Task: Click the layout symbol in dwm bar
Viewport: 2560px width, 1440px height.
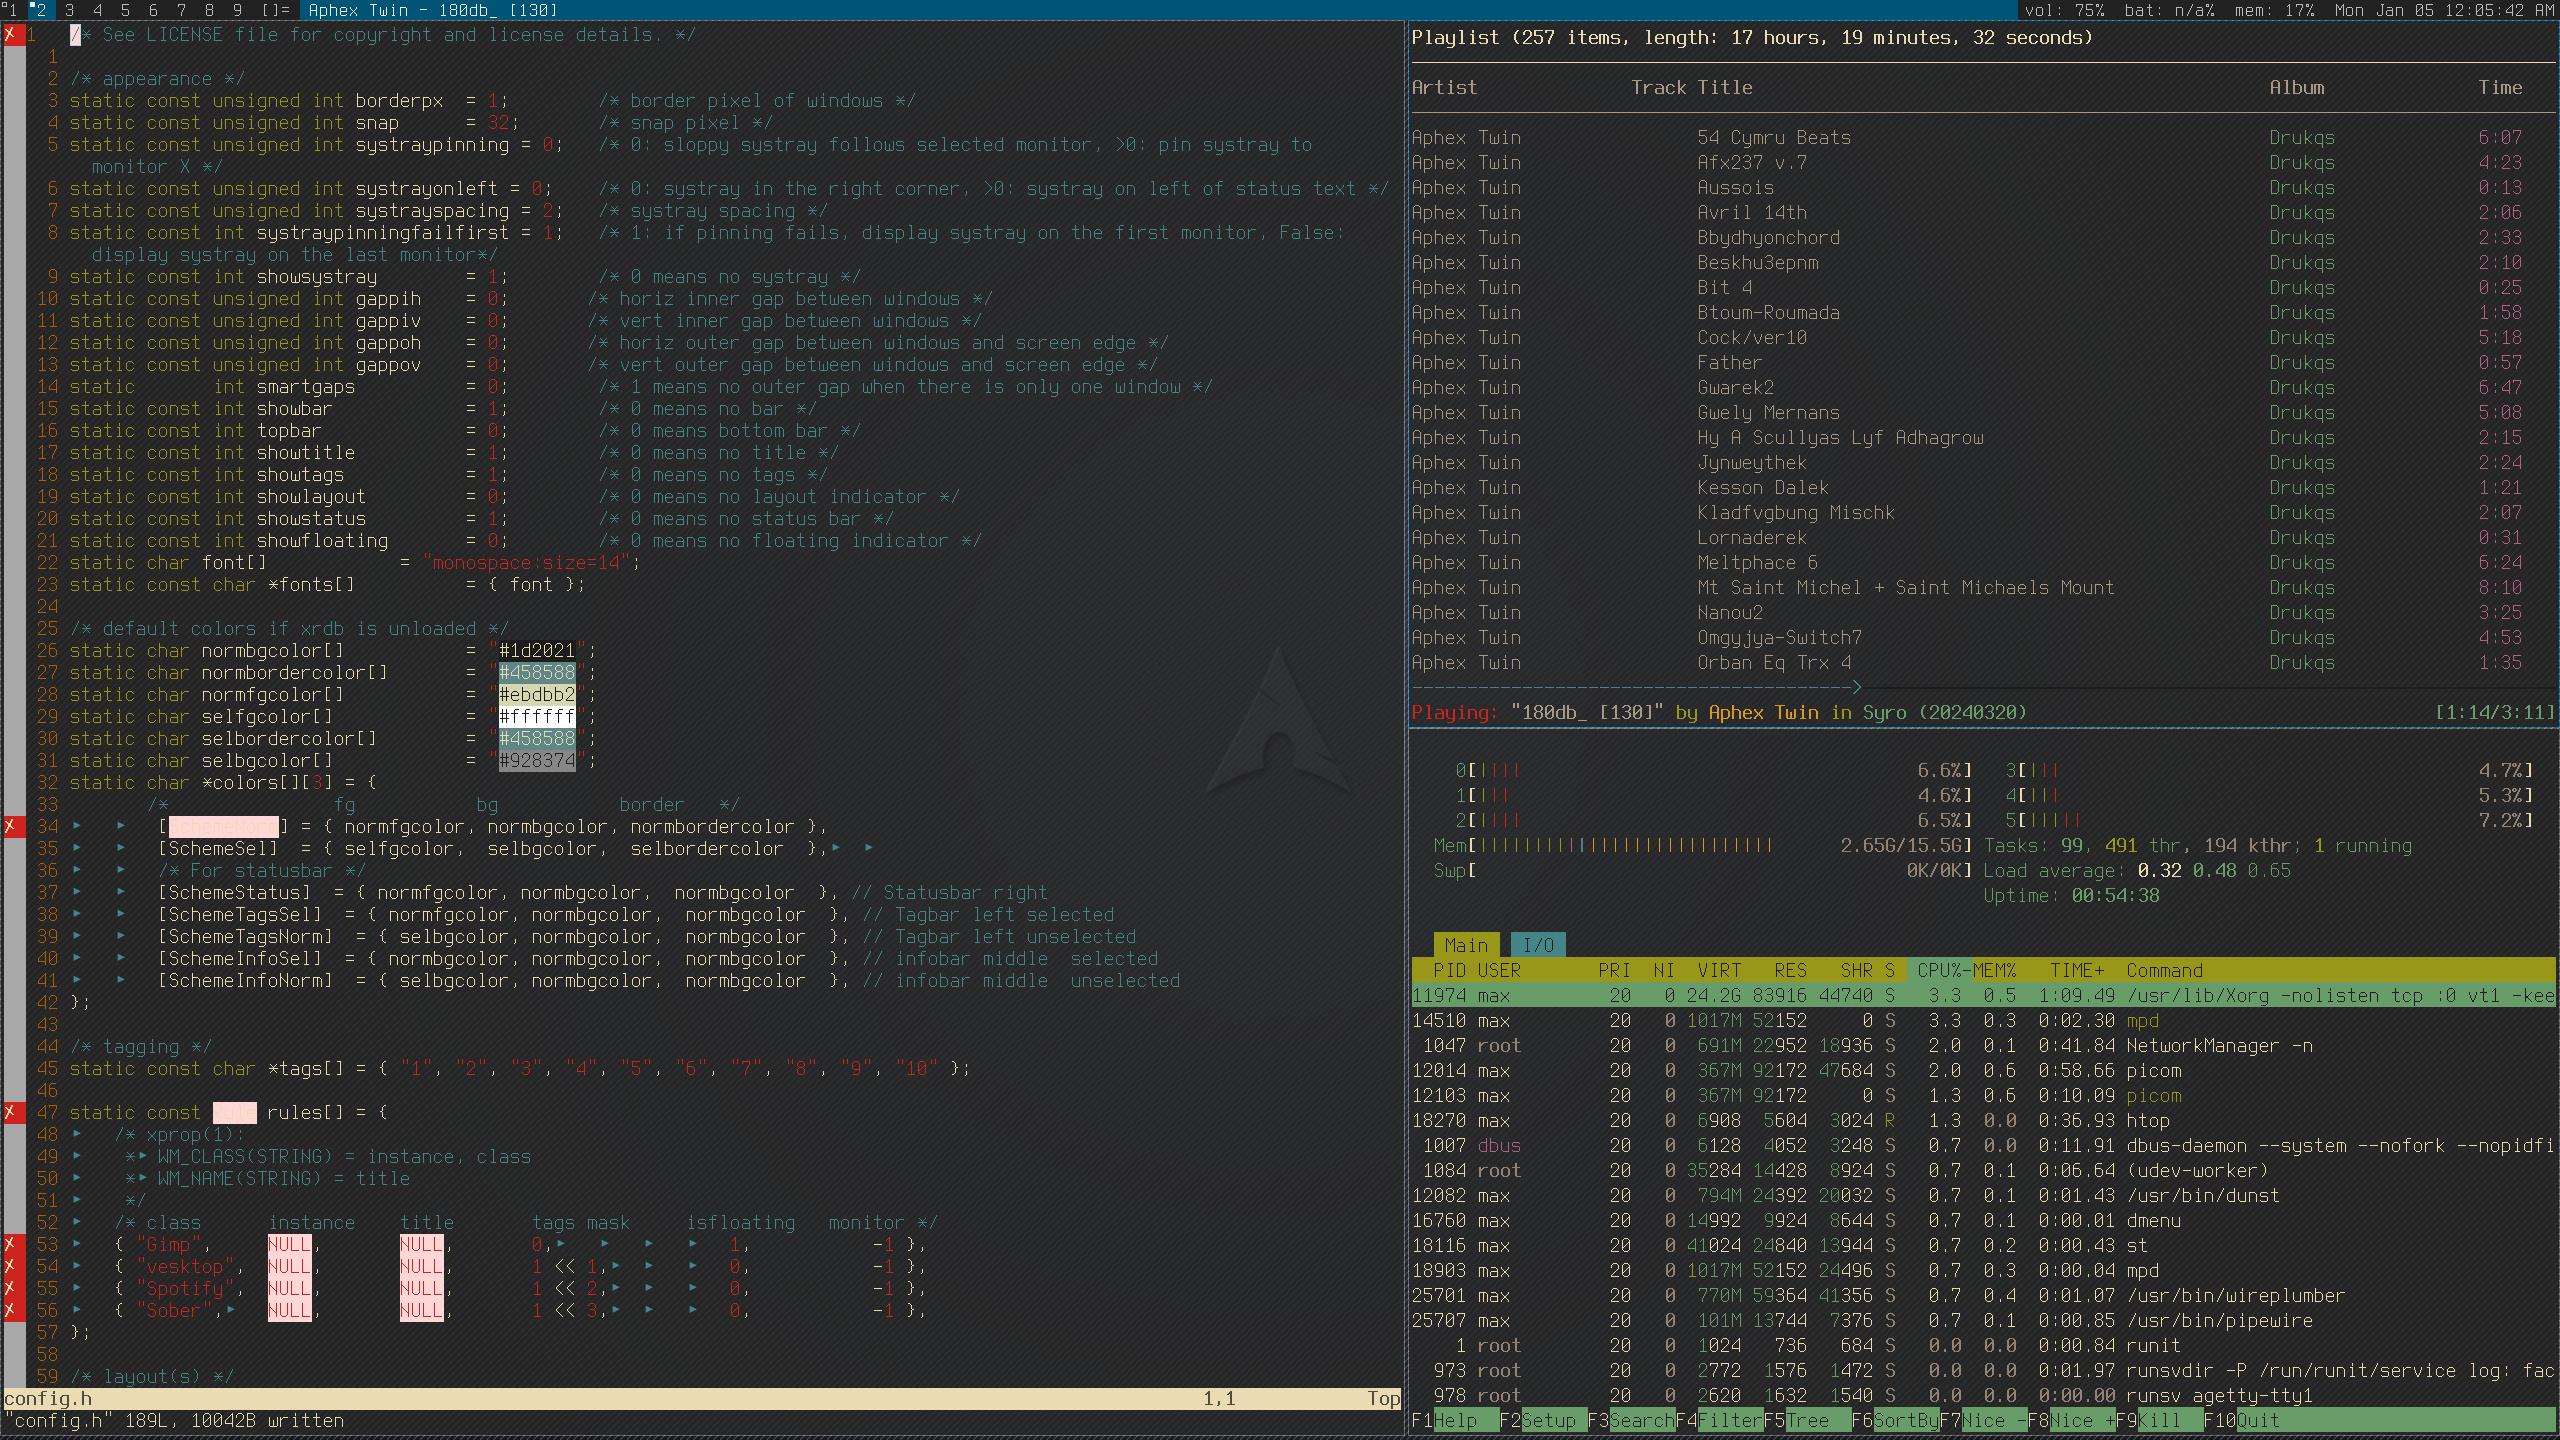Action: 275,10
